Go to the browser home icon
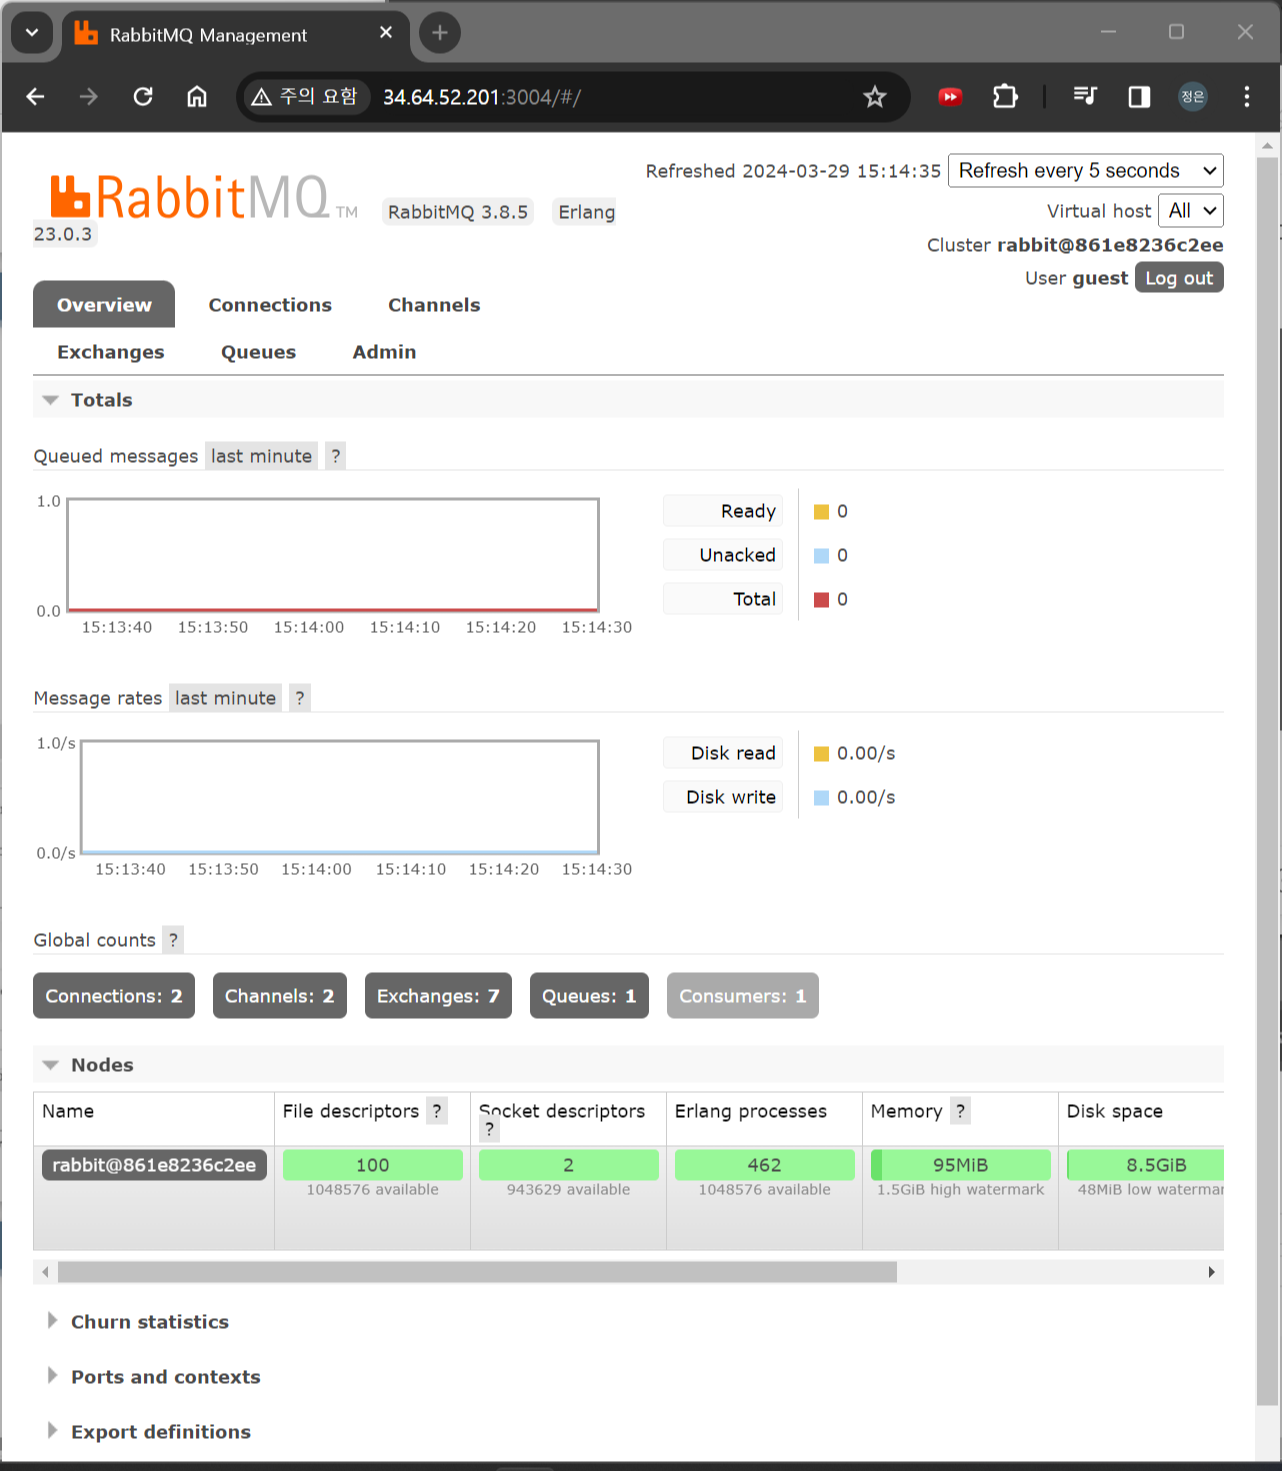 pyautogui.click(x=197, y=97)
